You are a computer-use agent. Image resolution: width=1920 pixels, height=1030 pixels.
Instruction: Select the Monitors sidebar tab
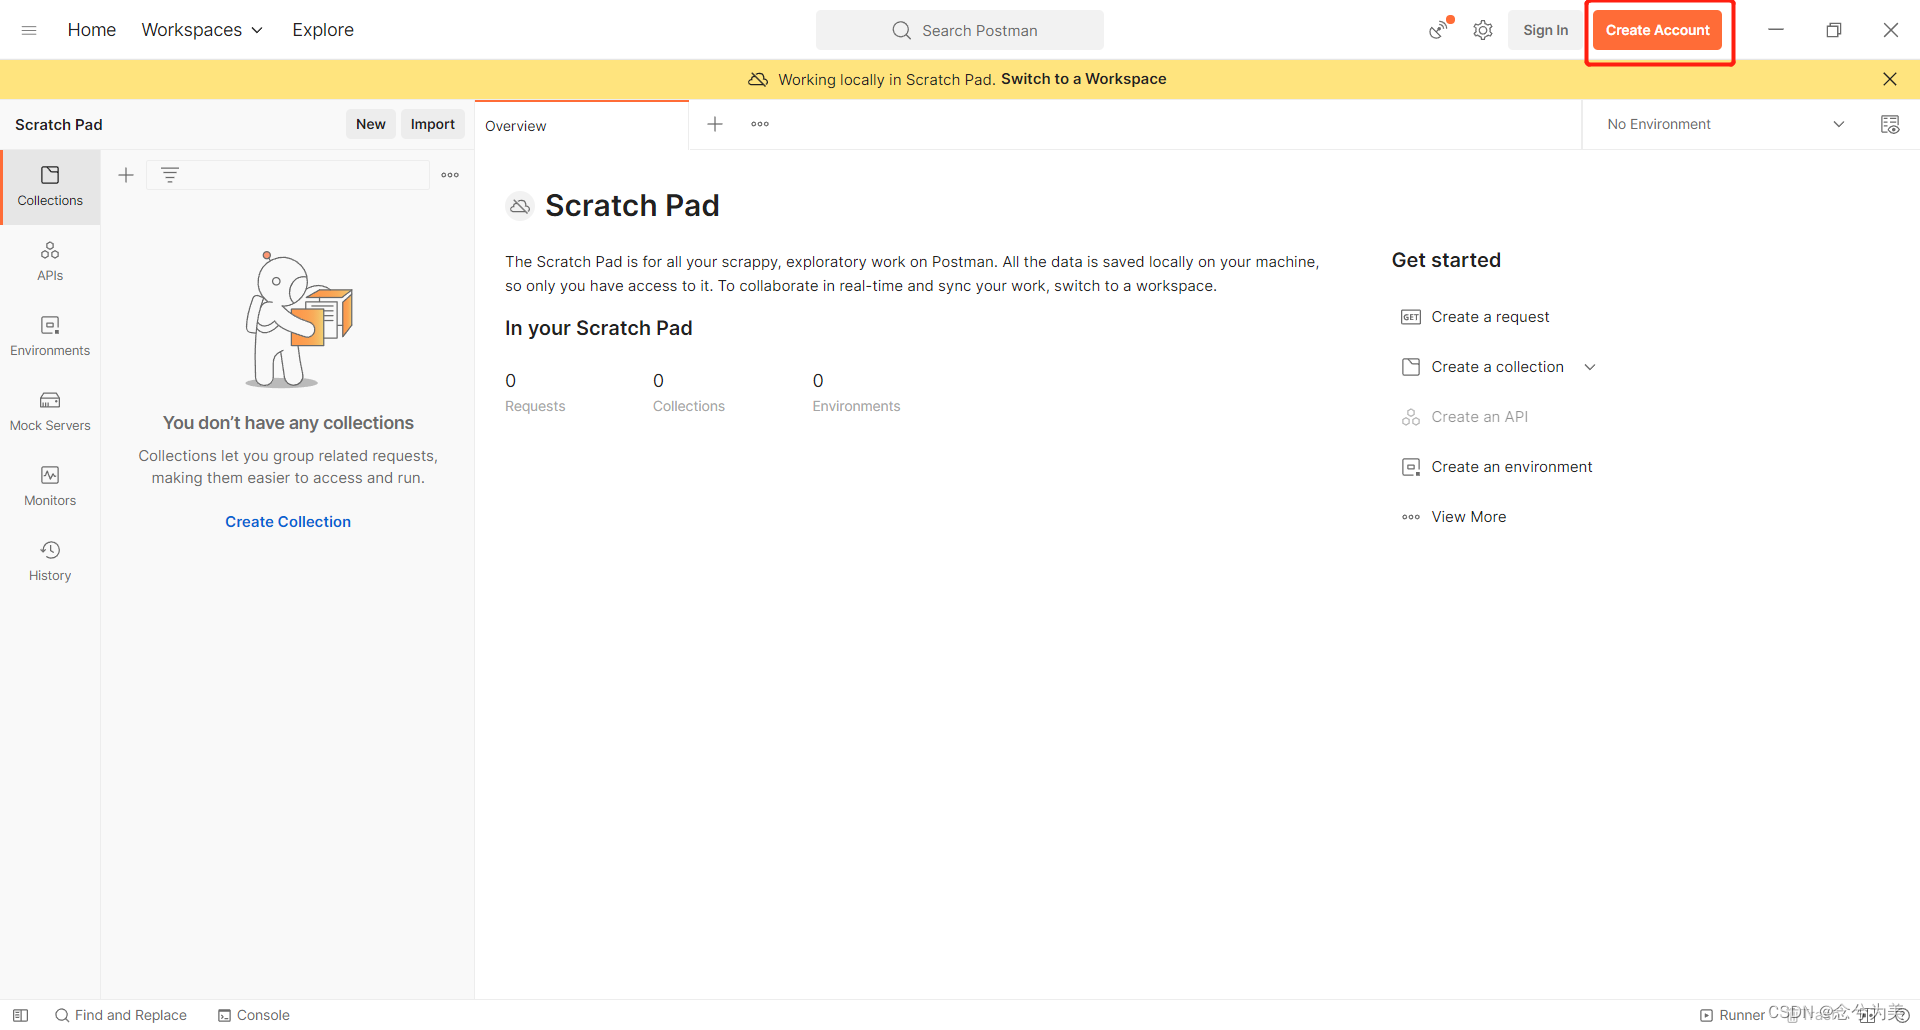click(x=50, y=487)
